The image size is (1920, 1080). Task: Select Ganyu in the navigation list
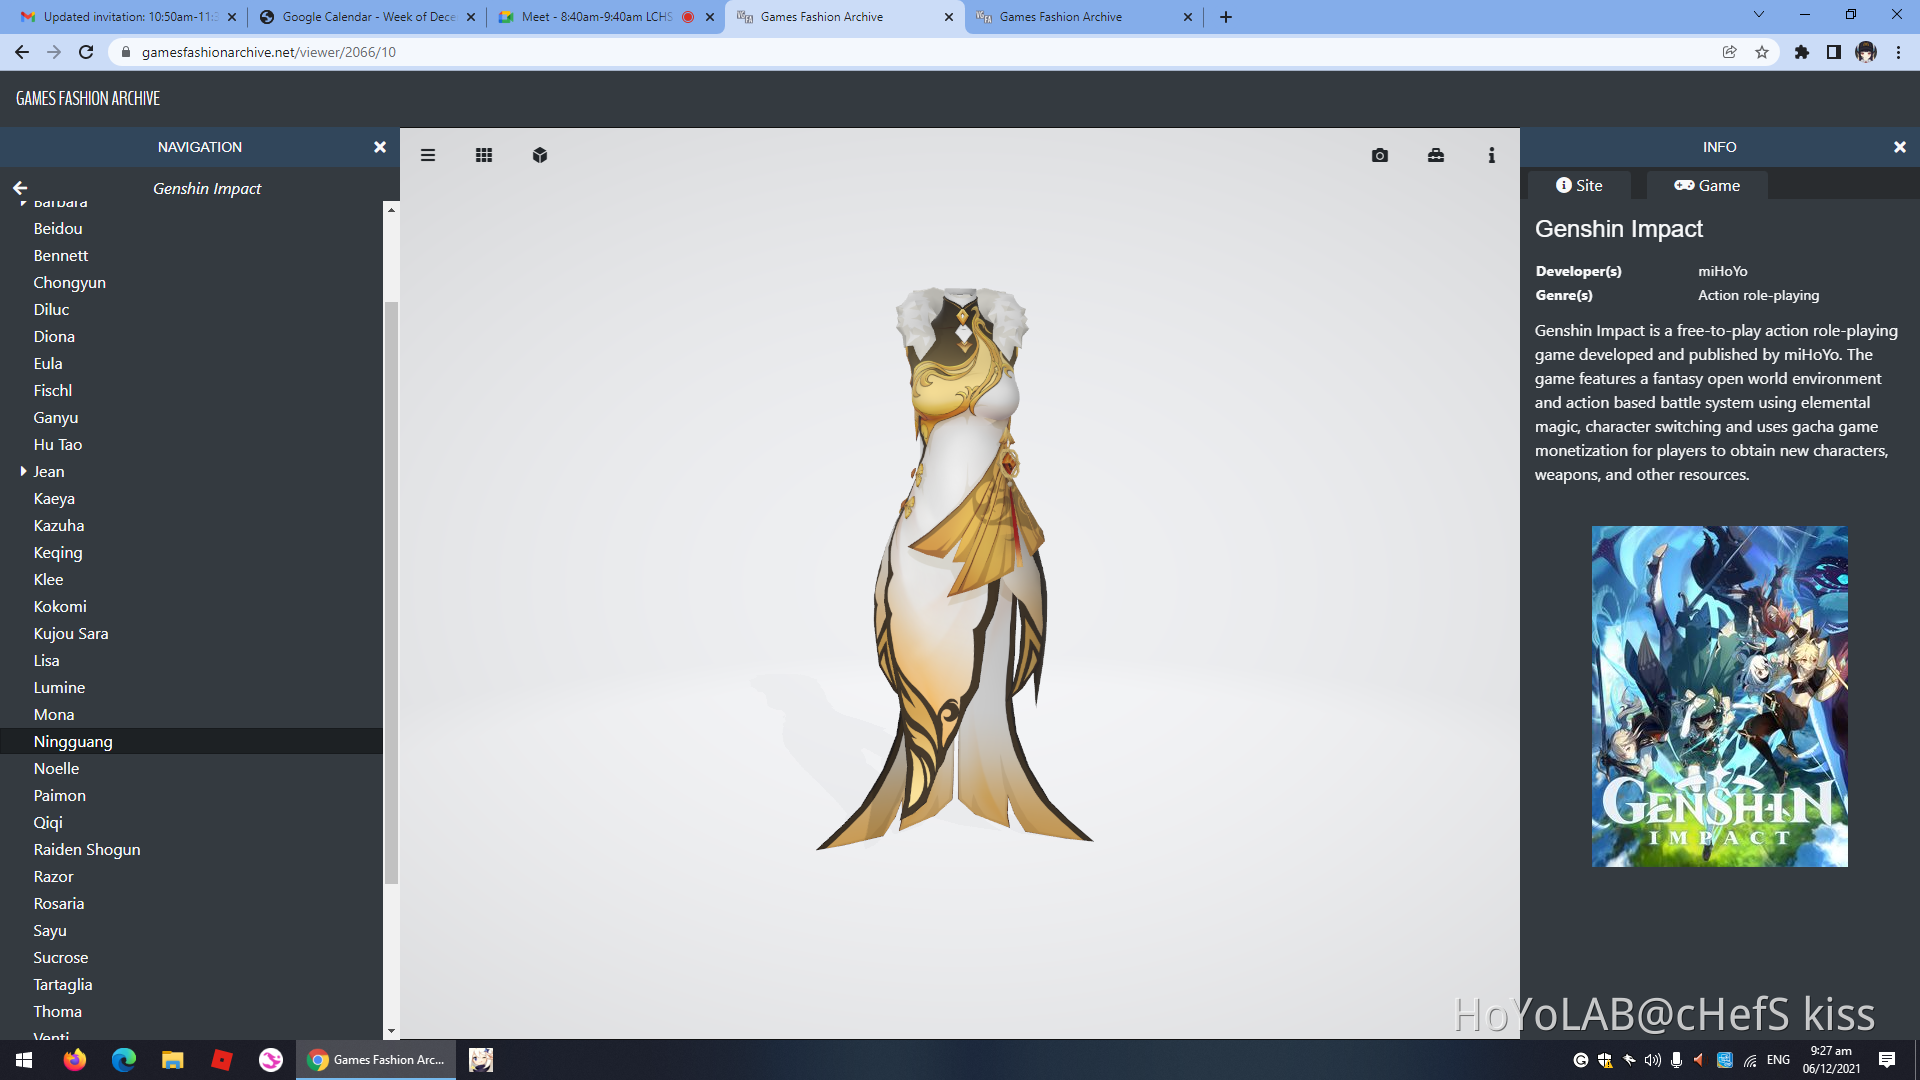(56, 418)
